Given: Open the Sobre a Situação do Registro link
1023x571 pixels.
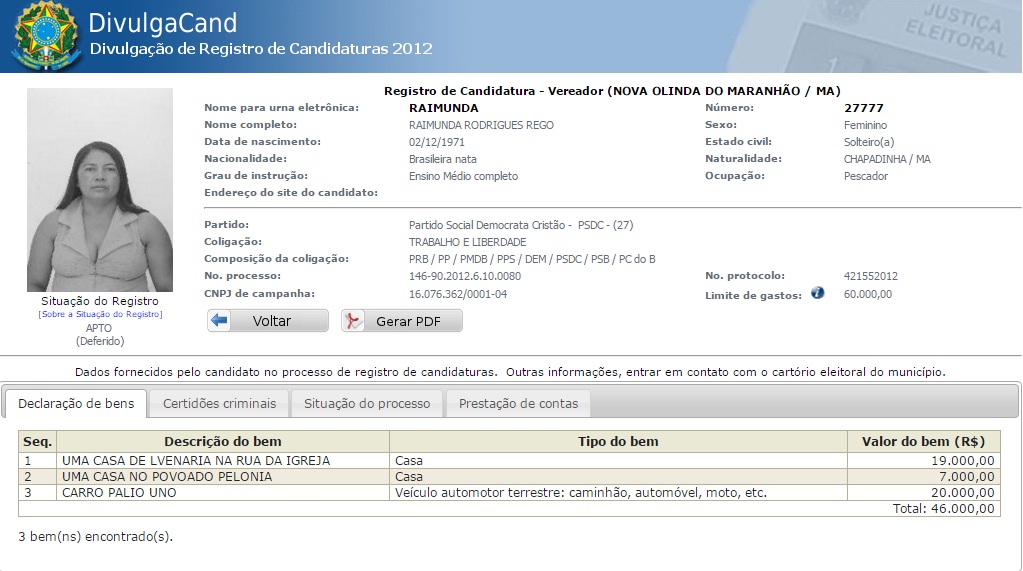Looking at the screenshot, I should click(x=100, y=314).
